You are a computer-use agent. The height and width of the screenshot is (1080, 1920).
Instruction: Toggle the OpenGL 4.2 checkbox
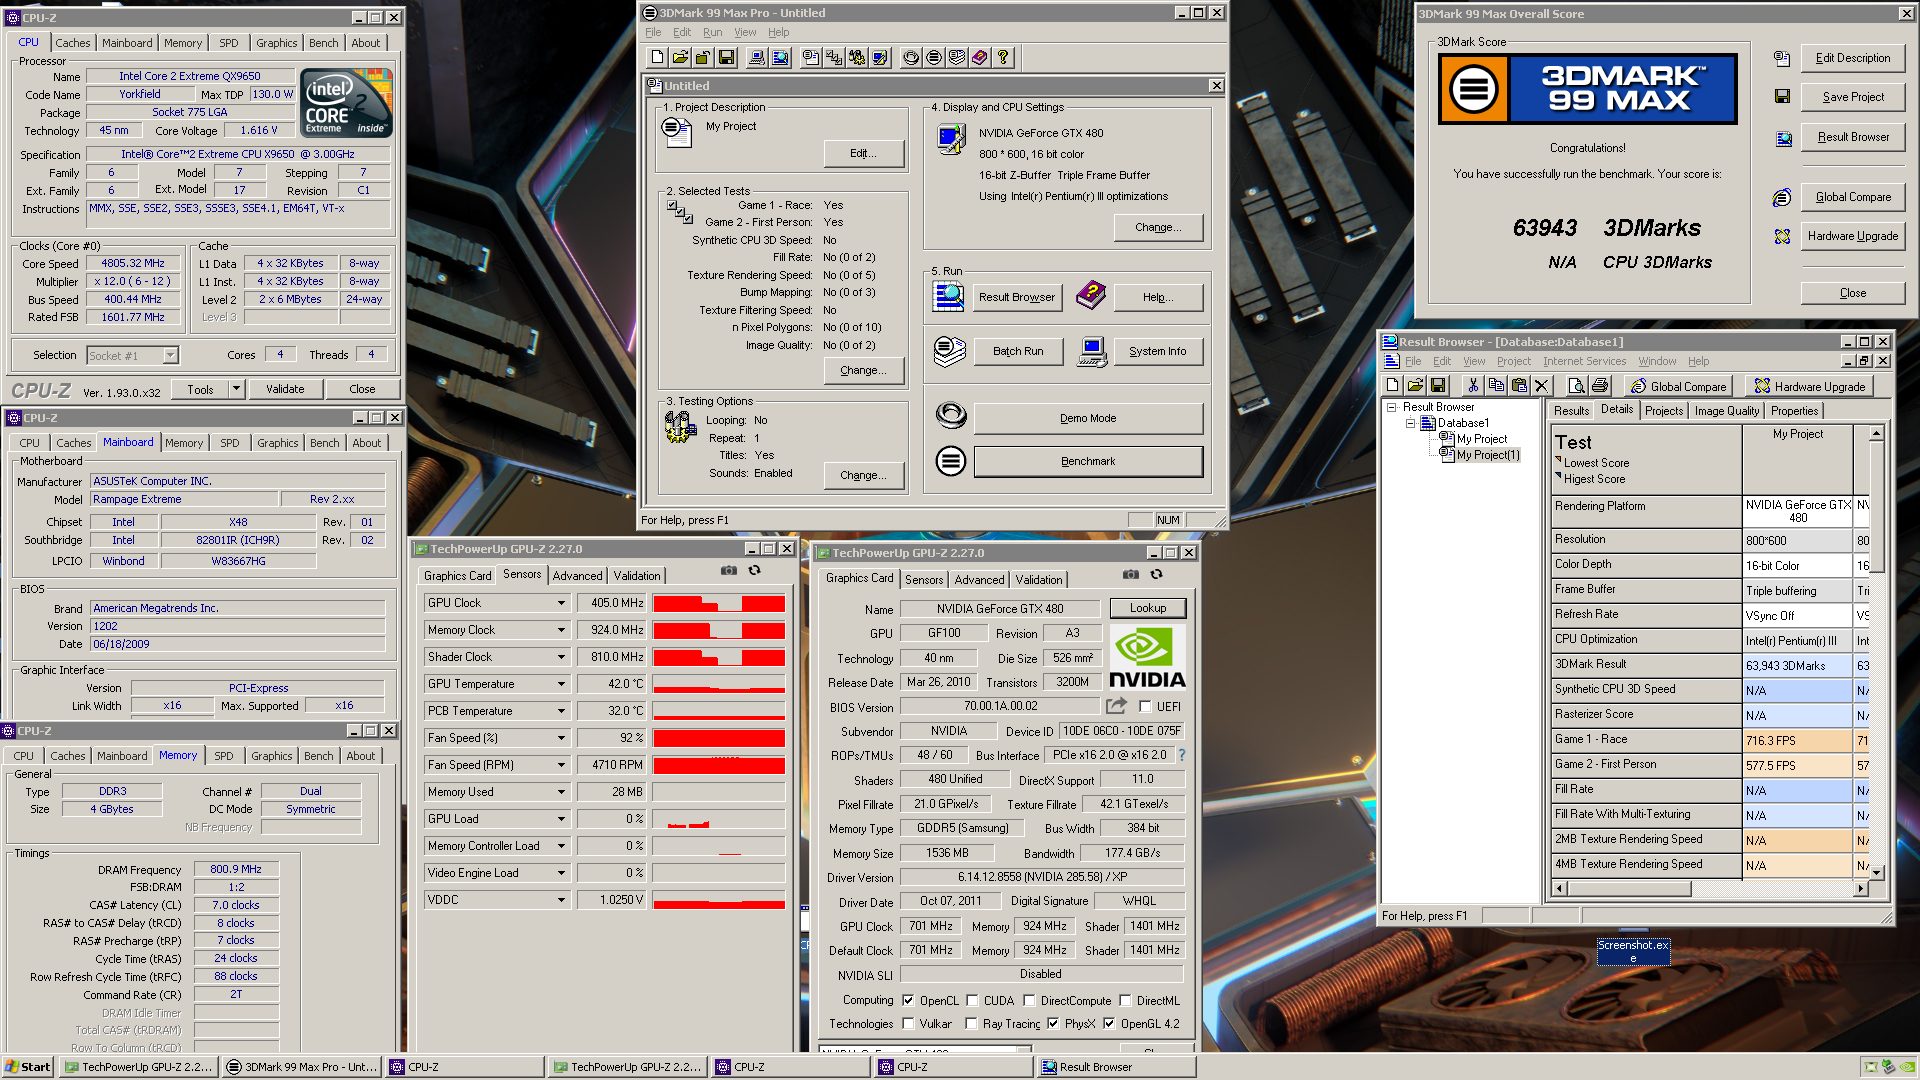pos(1109,1023)
